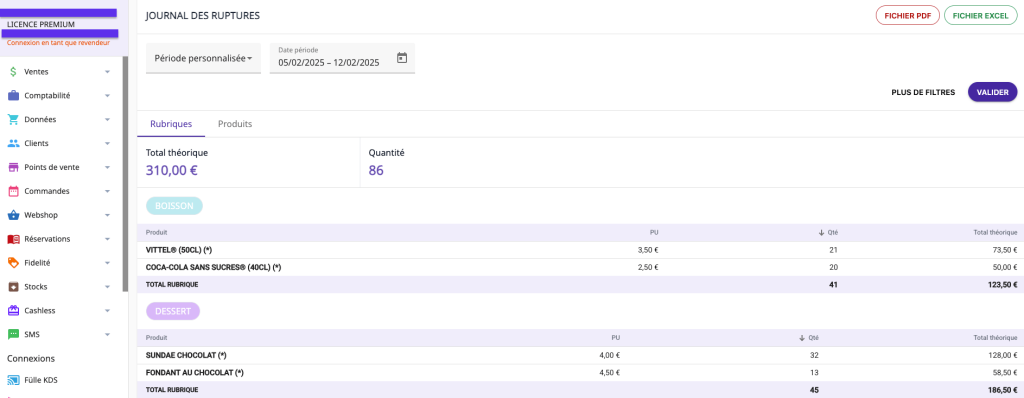The width and height of the screenshot is (1024, 398).
Task: Click the 310,00 € total théorique value
Action: click(172, 171)
